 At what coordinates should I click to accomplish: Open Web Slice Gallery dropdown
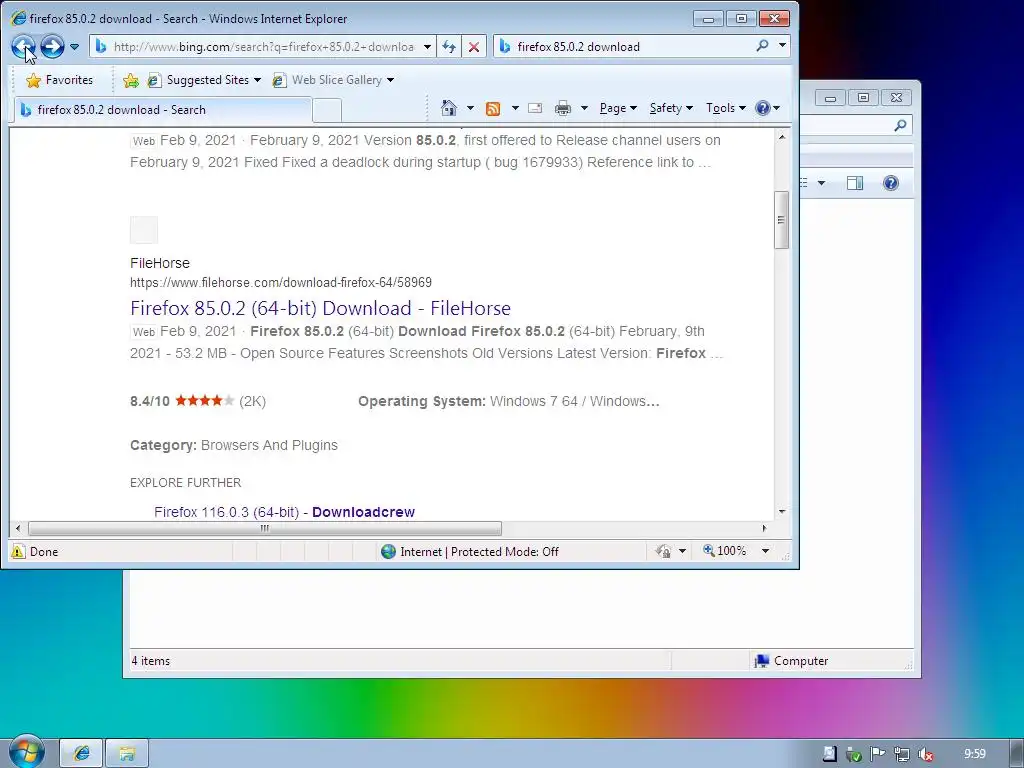pyautogui.click(x=334, y=80)
